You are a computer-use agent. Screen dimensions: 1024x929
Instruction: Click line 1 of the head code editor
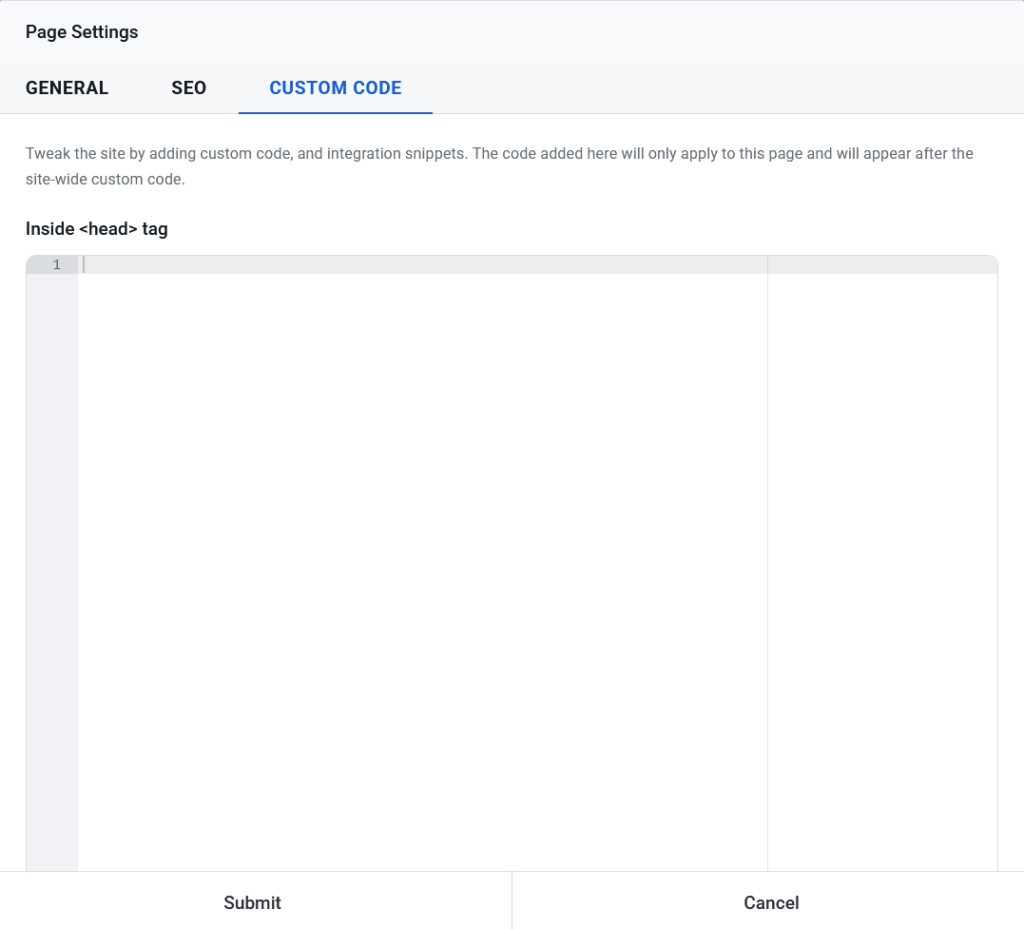[x=420, y=265]
